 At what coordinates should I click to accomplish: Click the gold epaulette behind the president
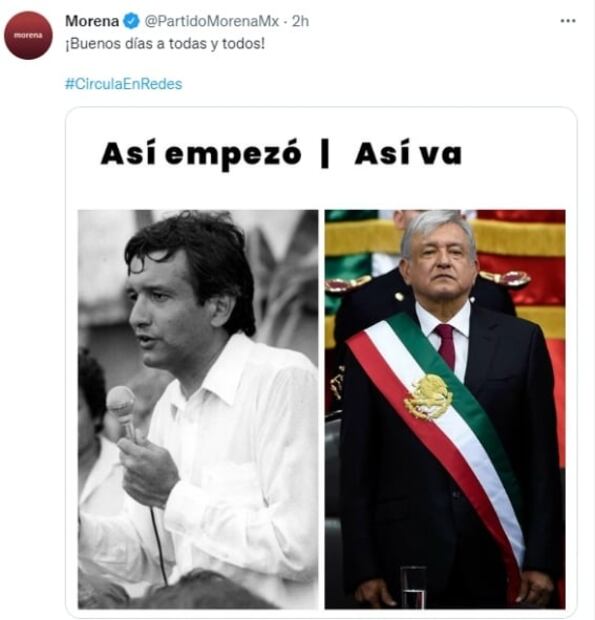tap(504, 278)
